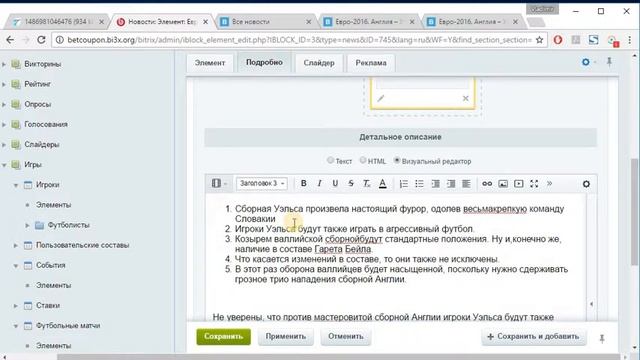Reload the browser page

pyautogui.click(x=41, y=40)
